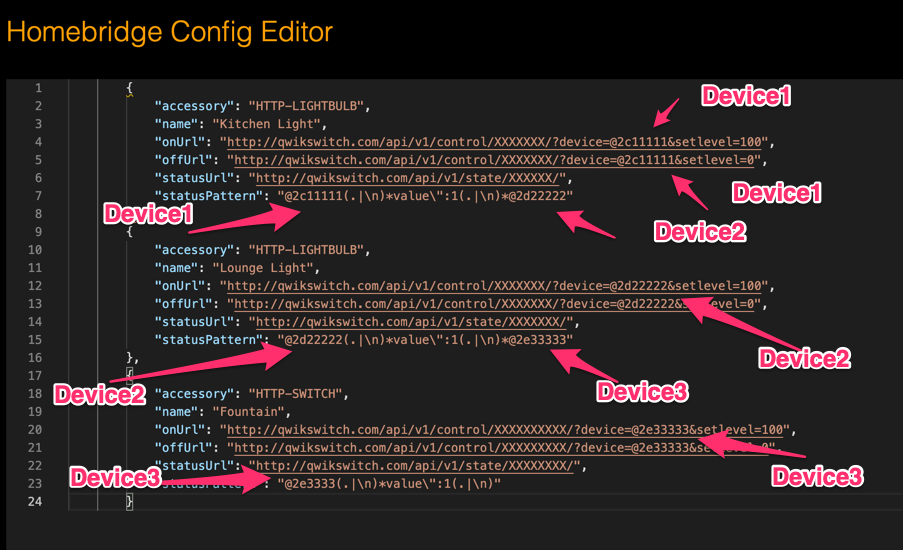903x550 pixels.
Task: Place cursor in "Fountain" name value
Action: (248, 412)
